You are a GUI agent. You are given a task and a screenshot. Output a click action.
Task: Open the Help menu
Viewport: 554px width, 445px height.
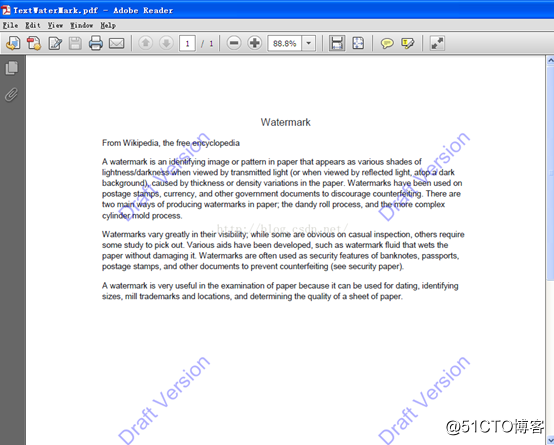pos(108,25)
